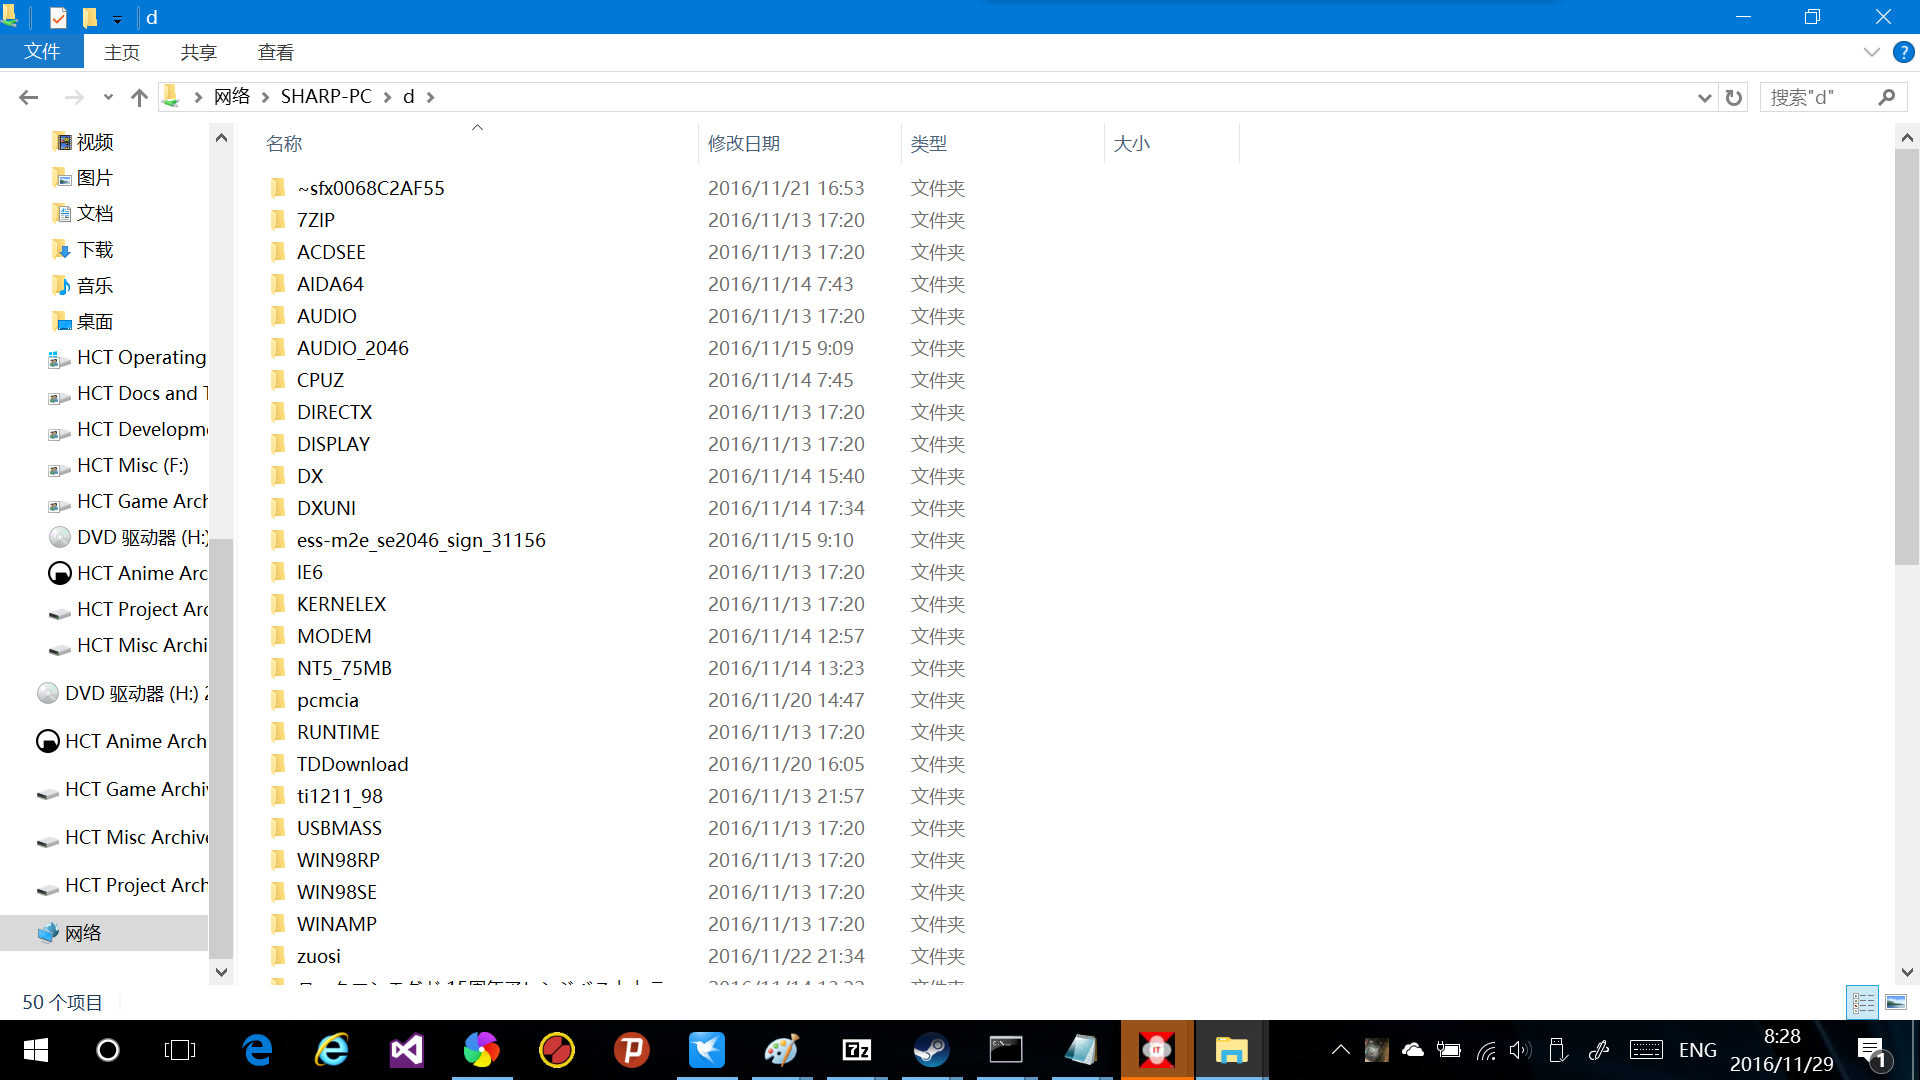Open command prompt from taskbar
The image size is (1920, 1080).
(x=1006, y=1050)
